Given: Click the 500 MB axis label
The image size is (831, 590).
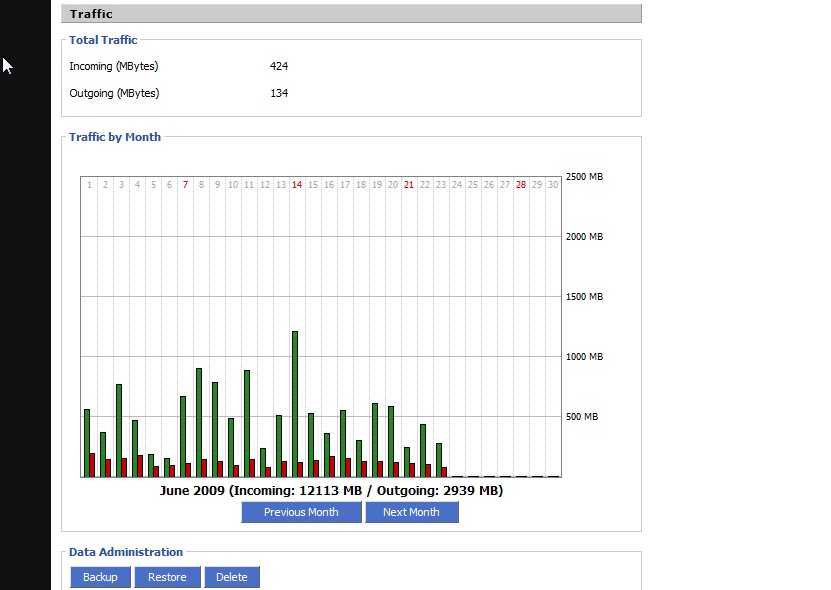Looking at the screenshot, I should 581,417.
